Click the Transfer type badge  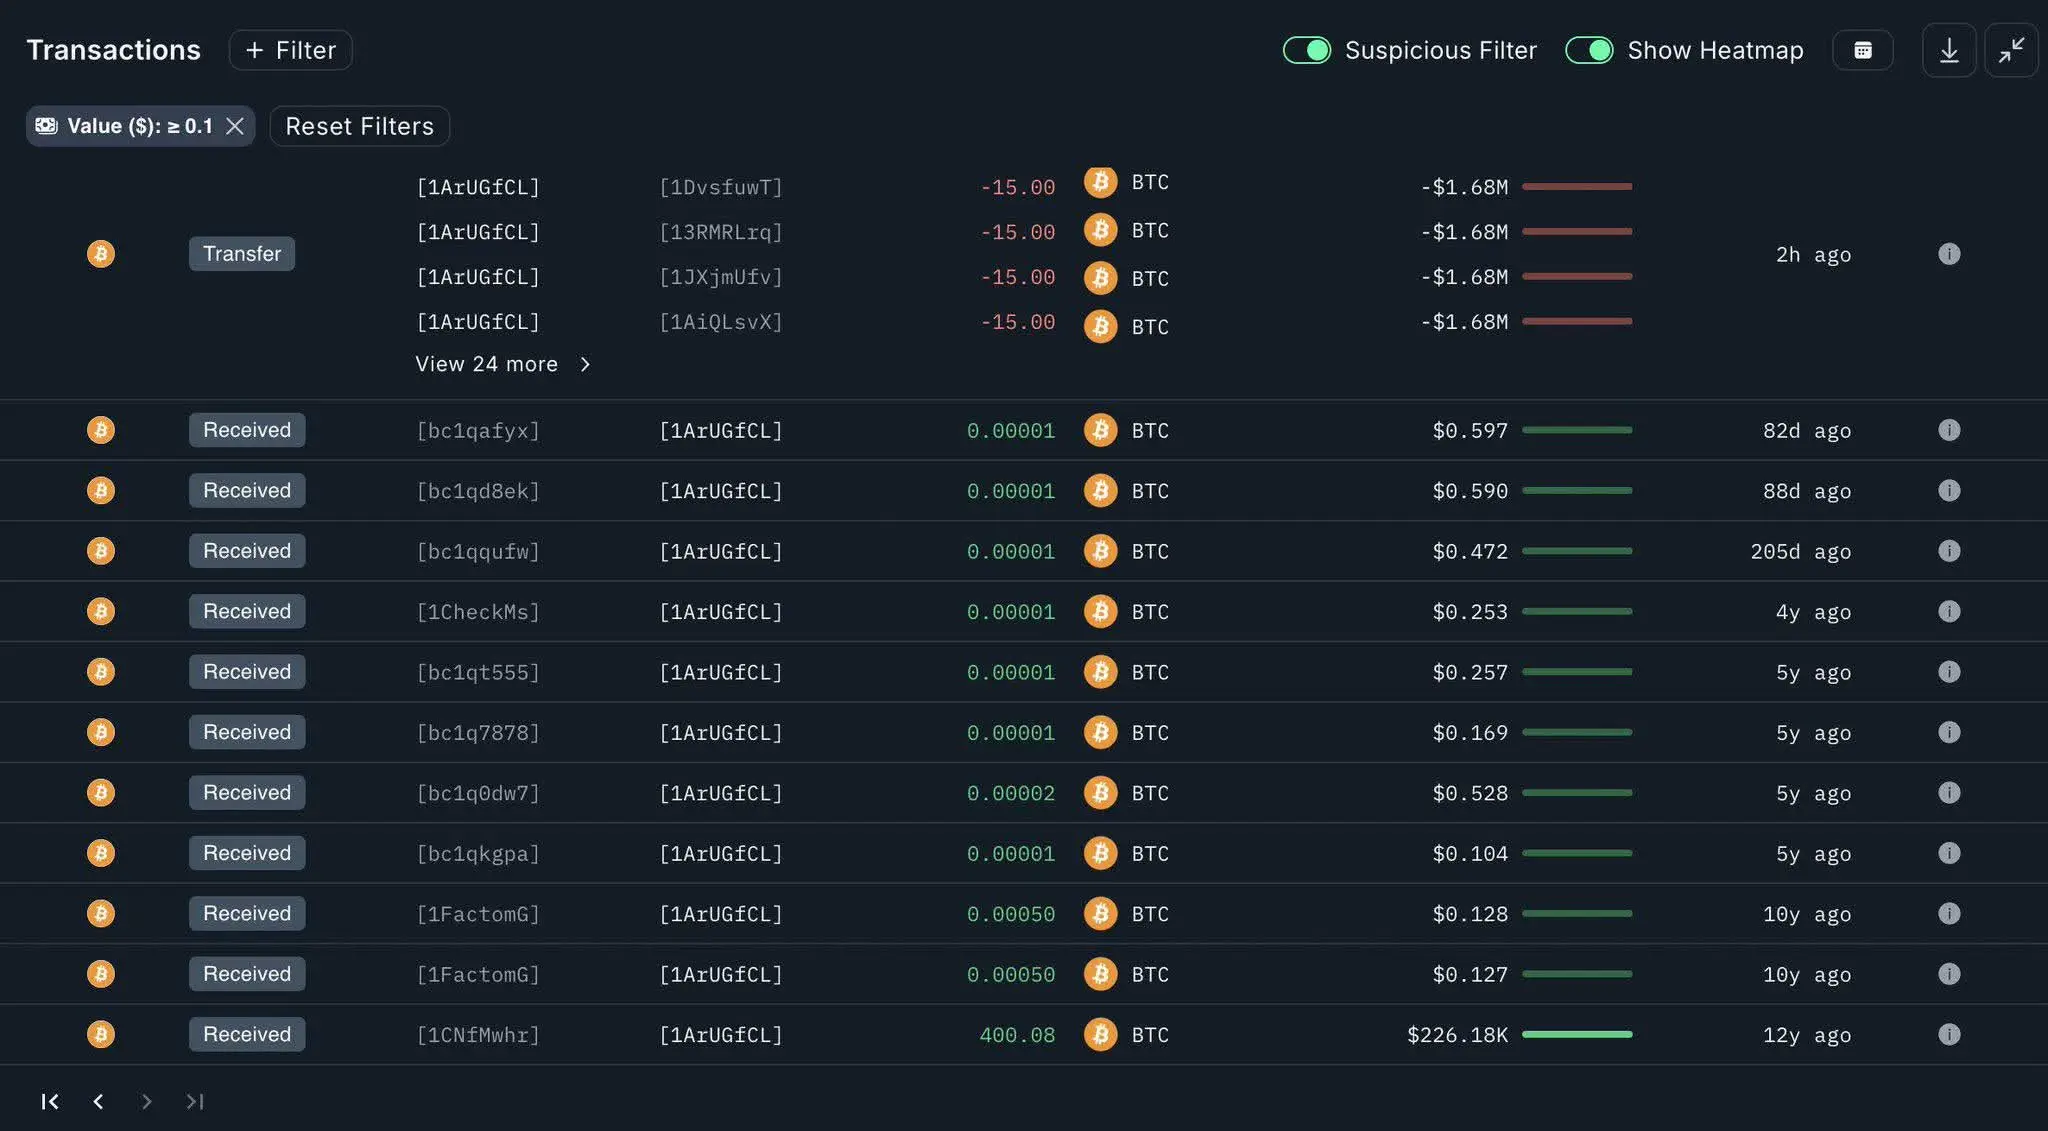pyautogui.click(x=241, y=254)
